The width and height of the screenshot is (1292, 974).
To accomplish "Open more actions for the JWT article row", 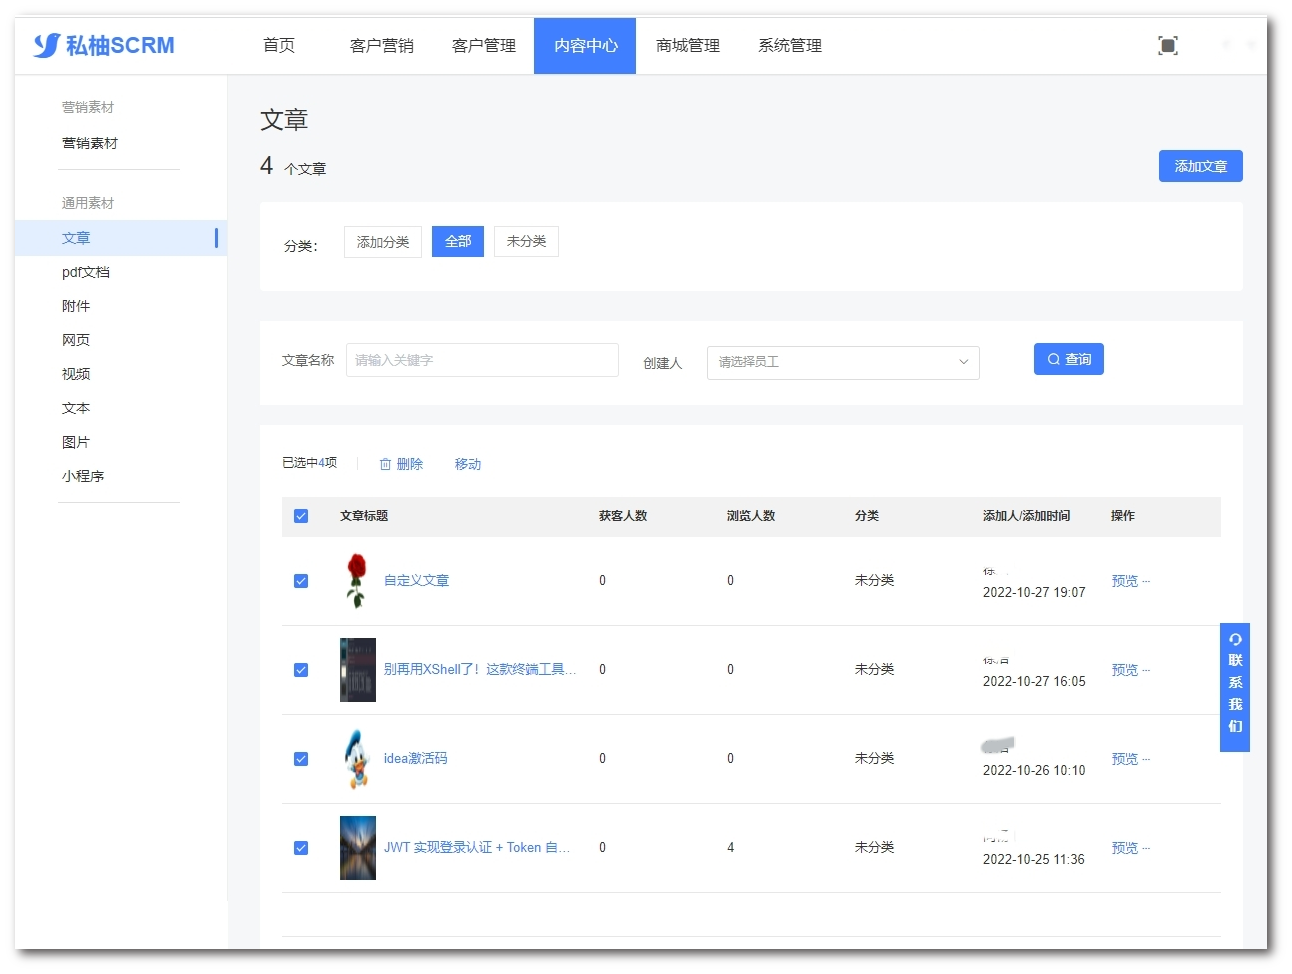I will tap(1146, 848).
